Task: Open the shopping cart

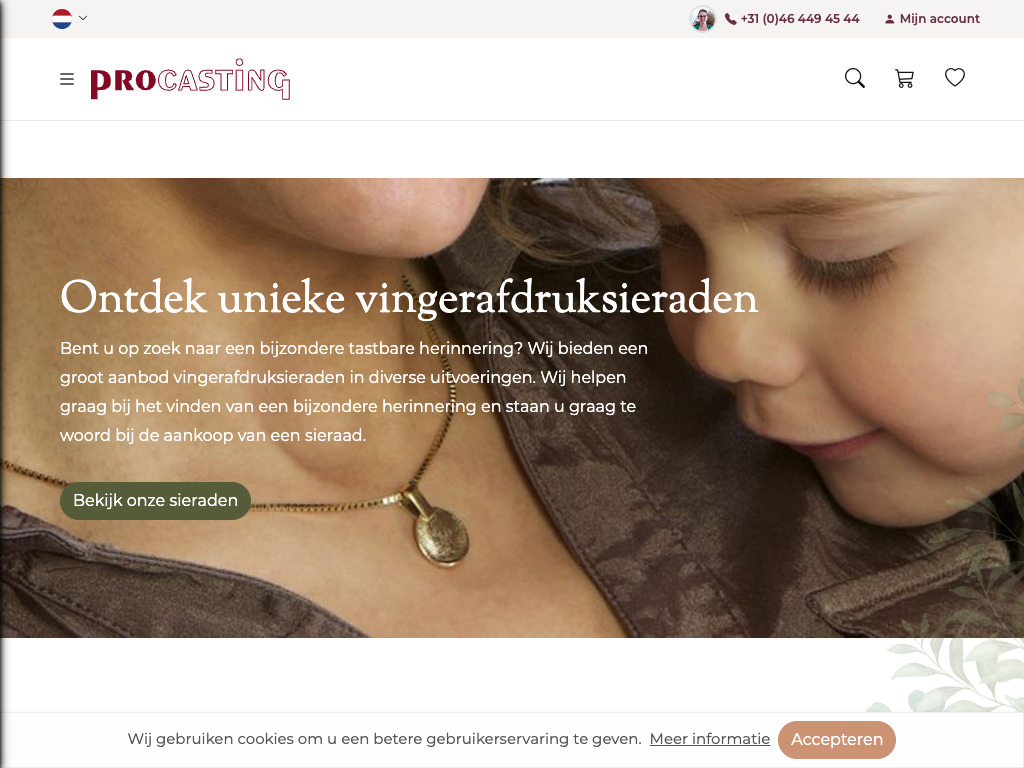Action: (x=904, y=78)
